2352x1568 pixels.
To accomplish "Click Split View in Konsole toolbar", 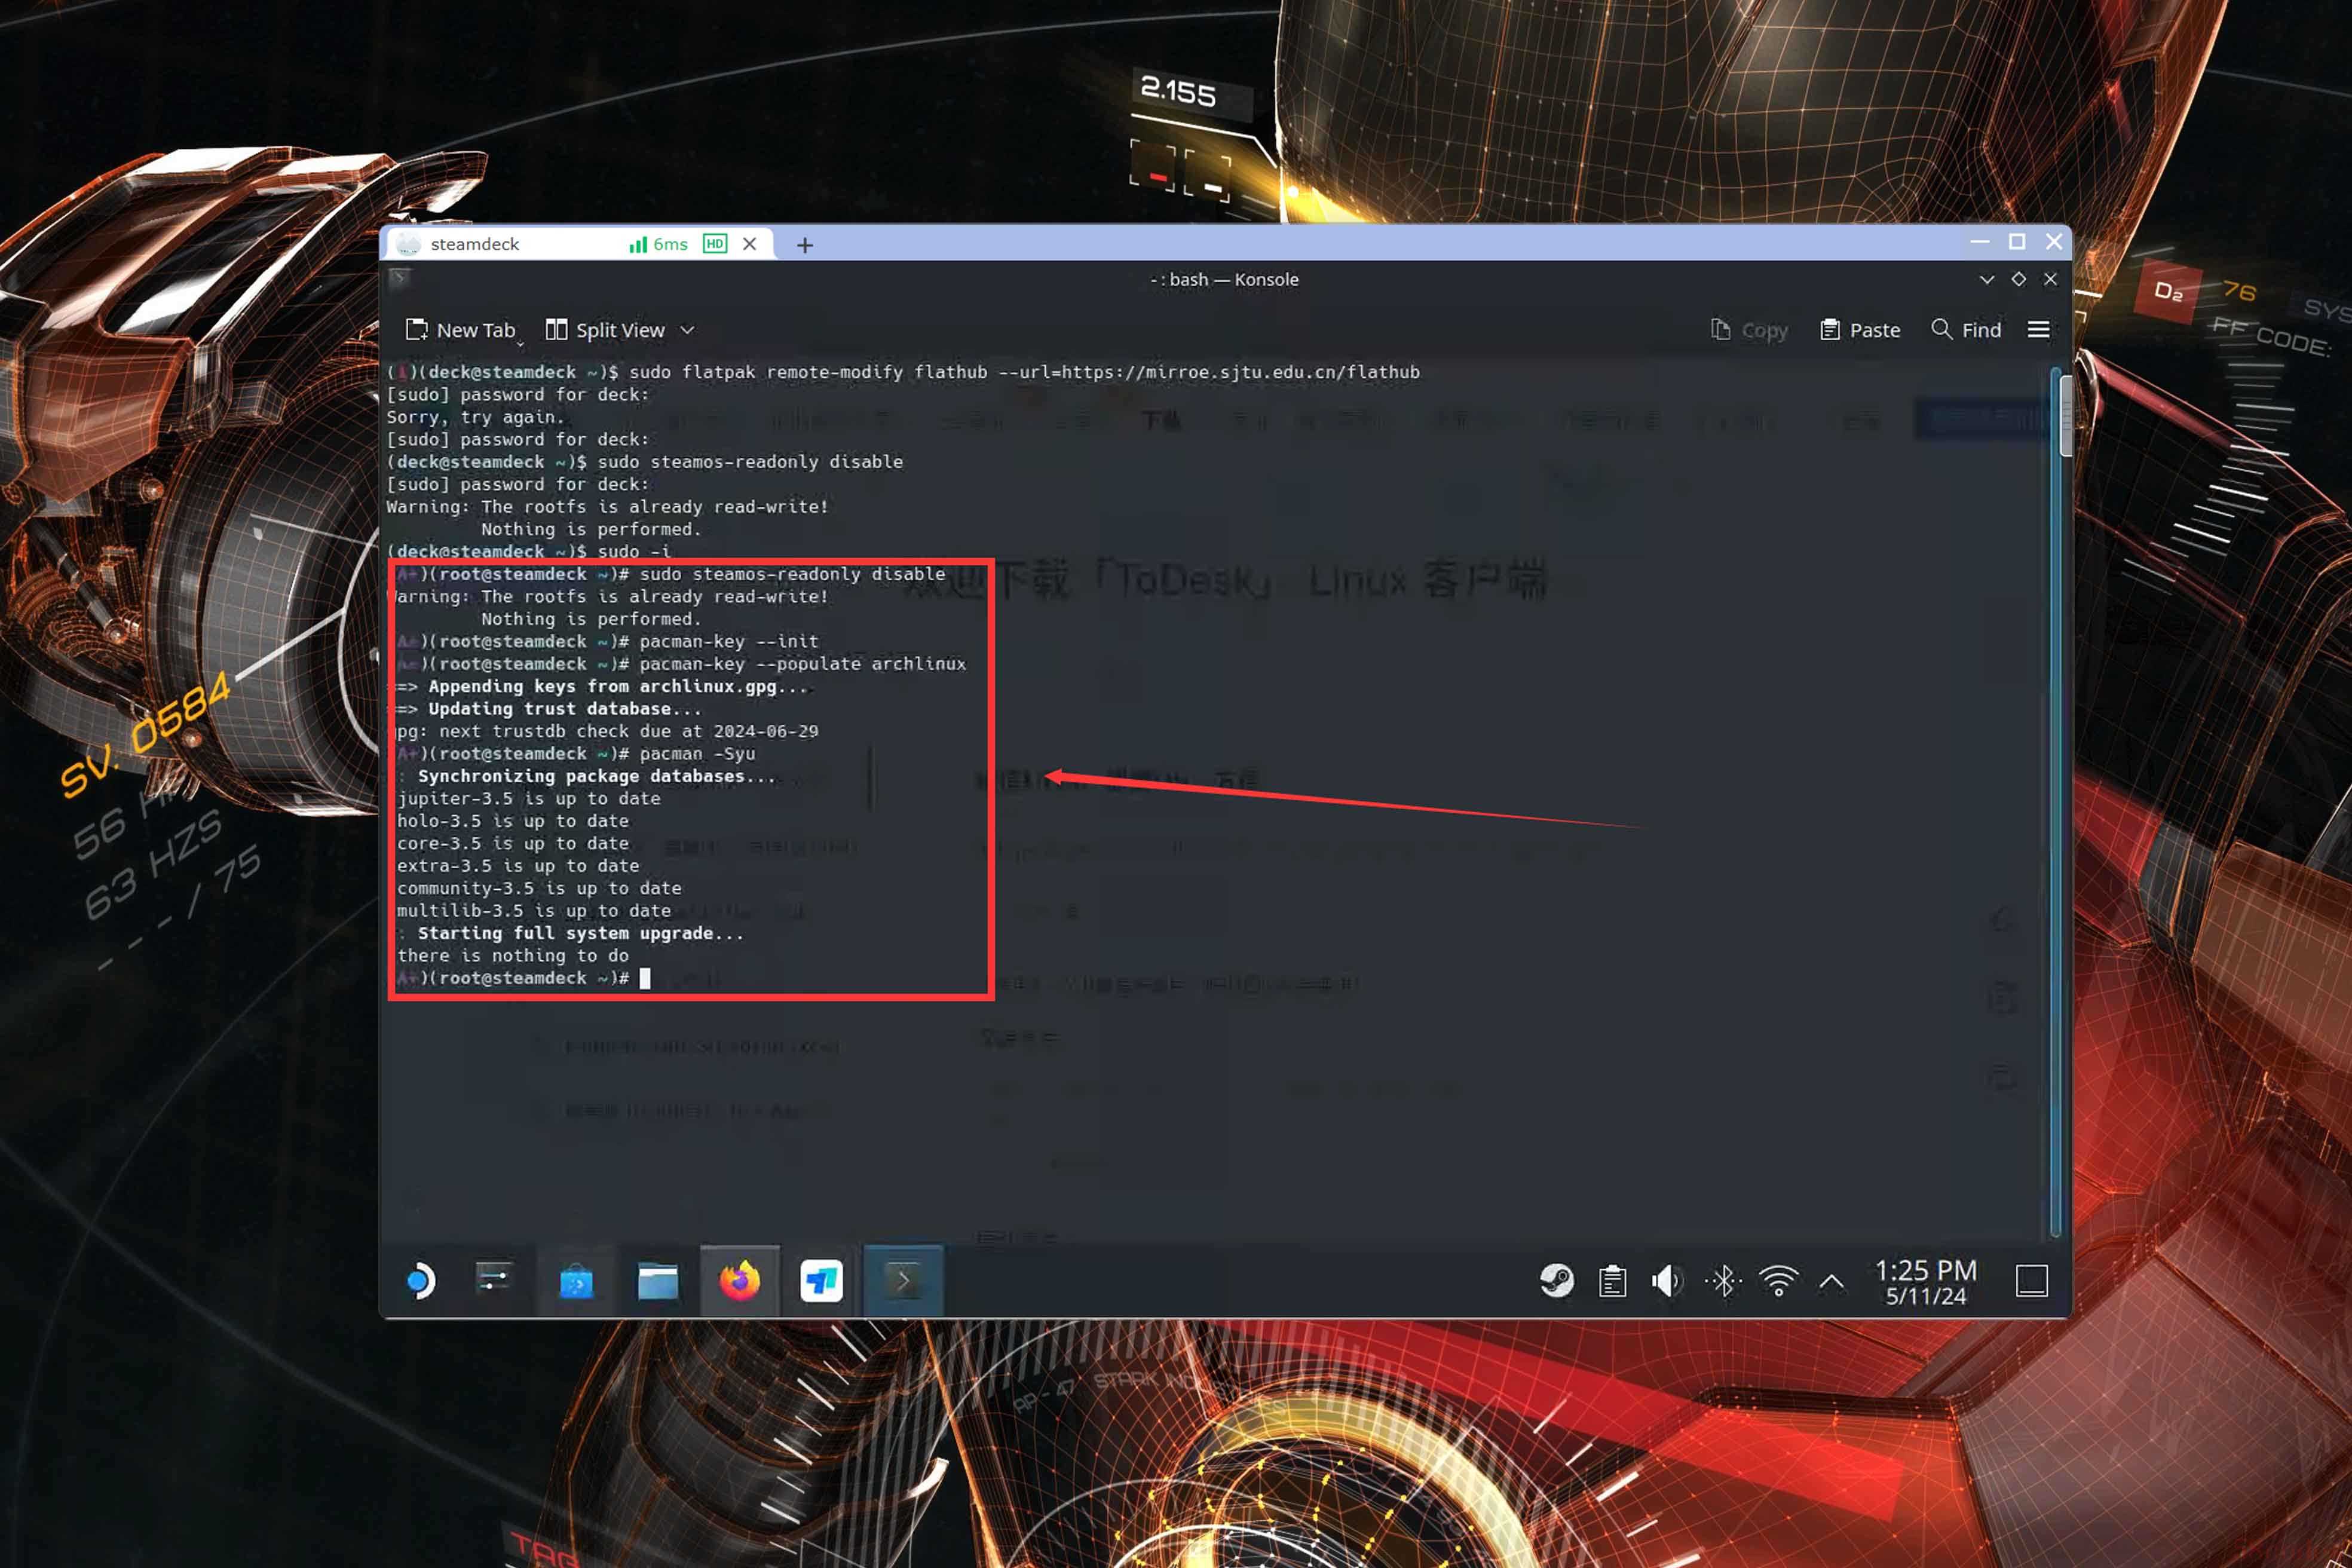I will [x=605, y=330].
